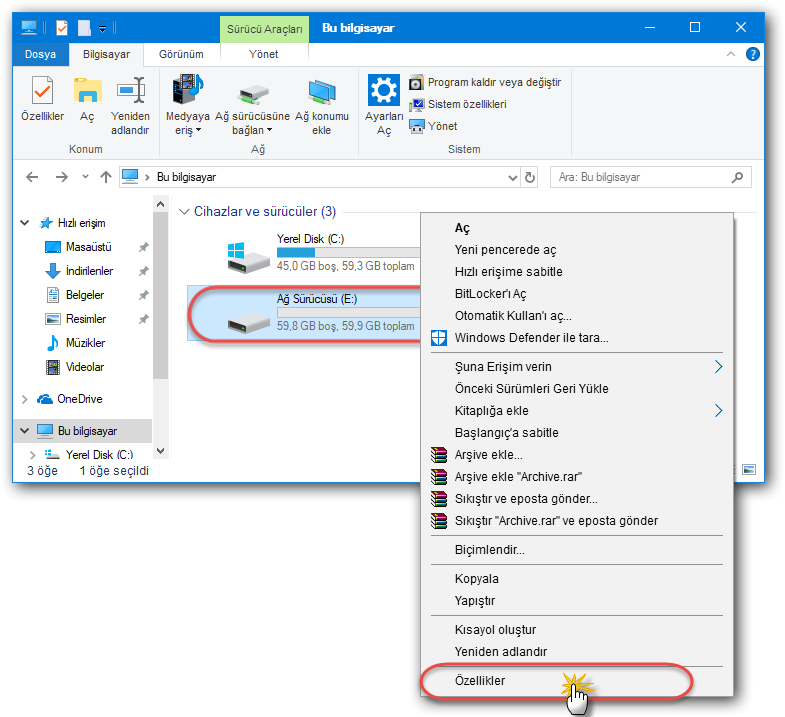Select Videolar in navigation pane
The height and width of the screenshot is (717, 785).
point(85,367)
